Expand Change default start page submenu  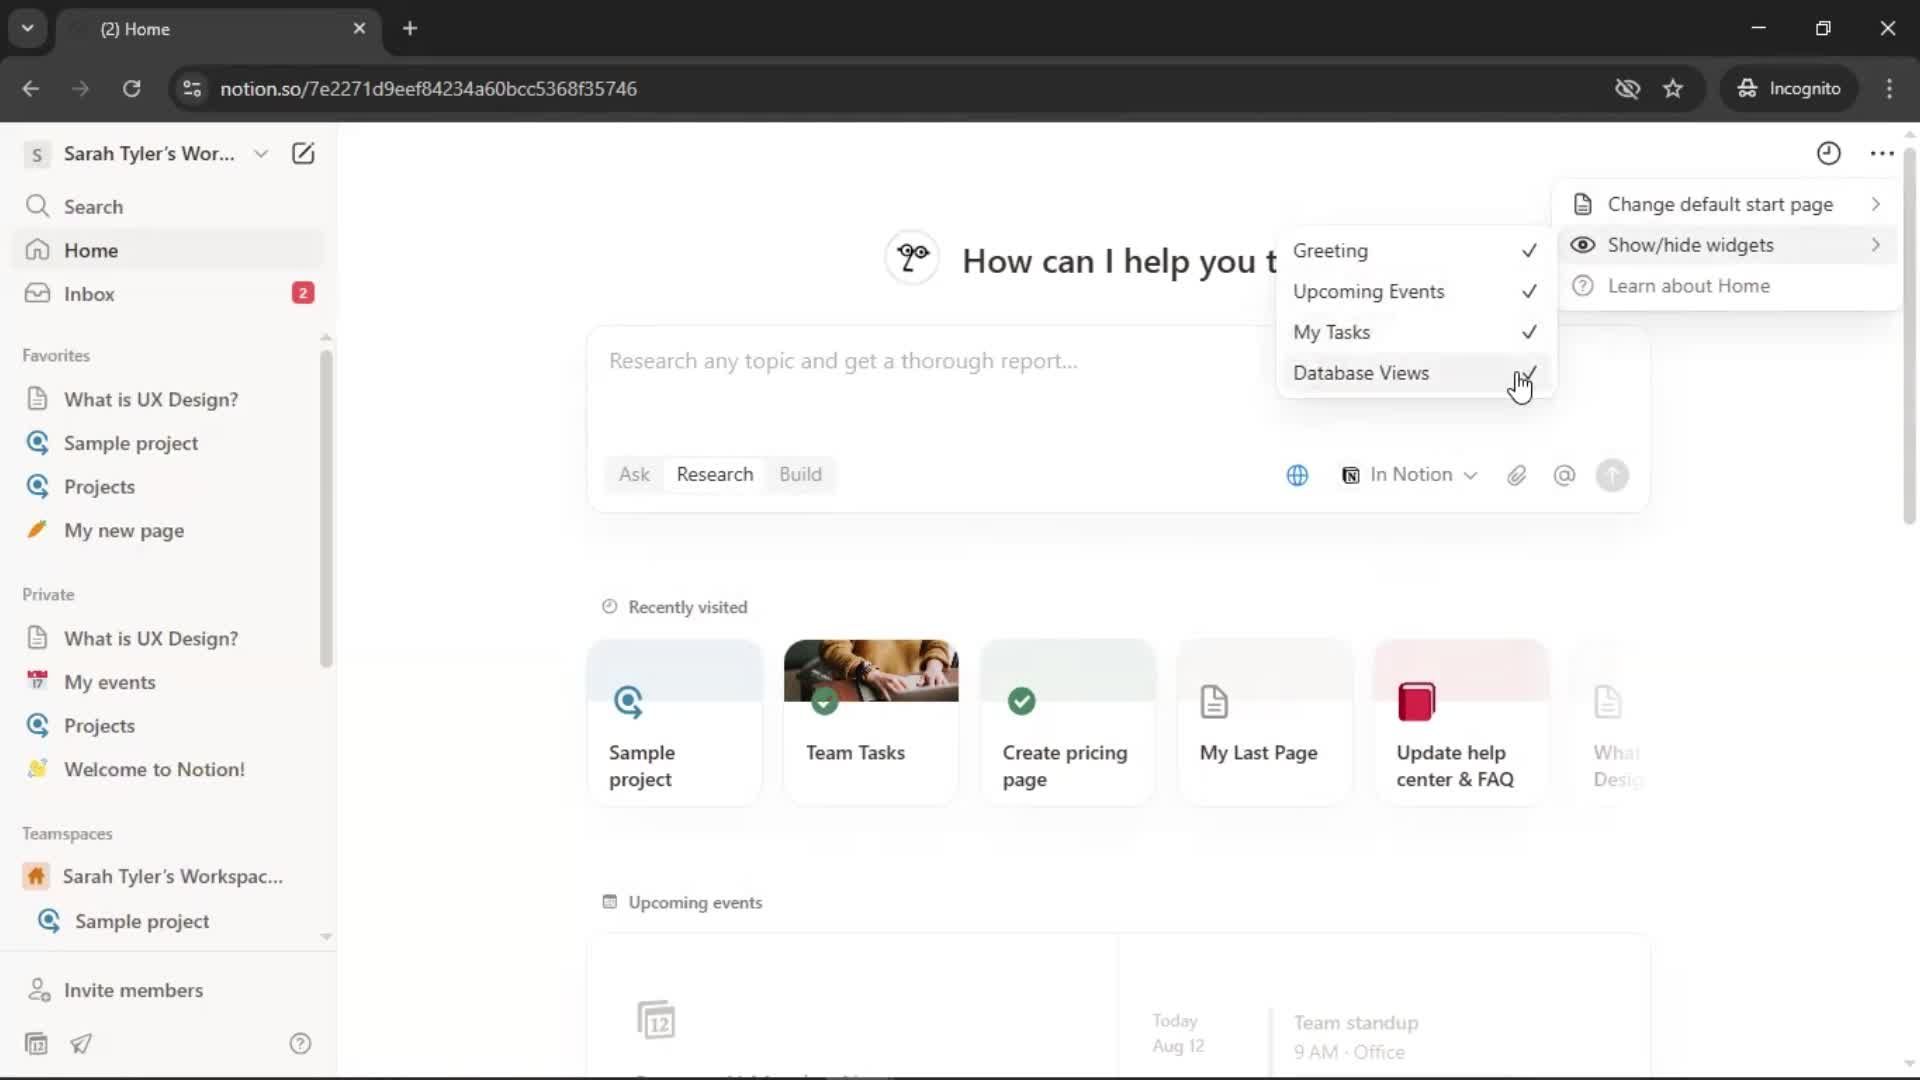[1727, 204]
